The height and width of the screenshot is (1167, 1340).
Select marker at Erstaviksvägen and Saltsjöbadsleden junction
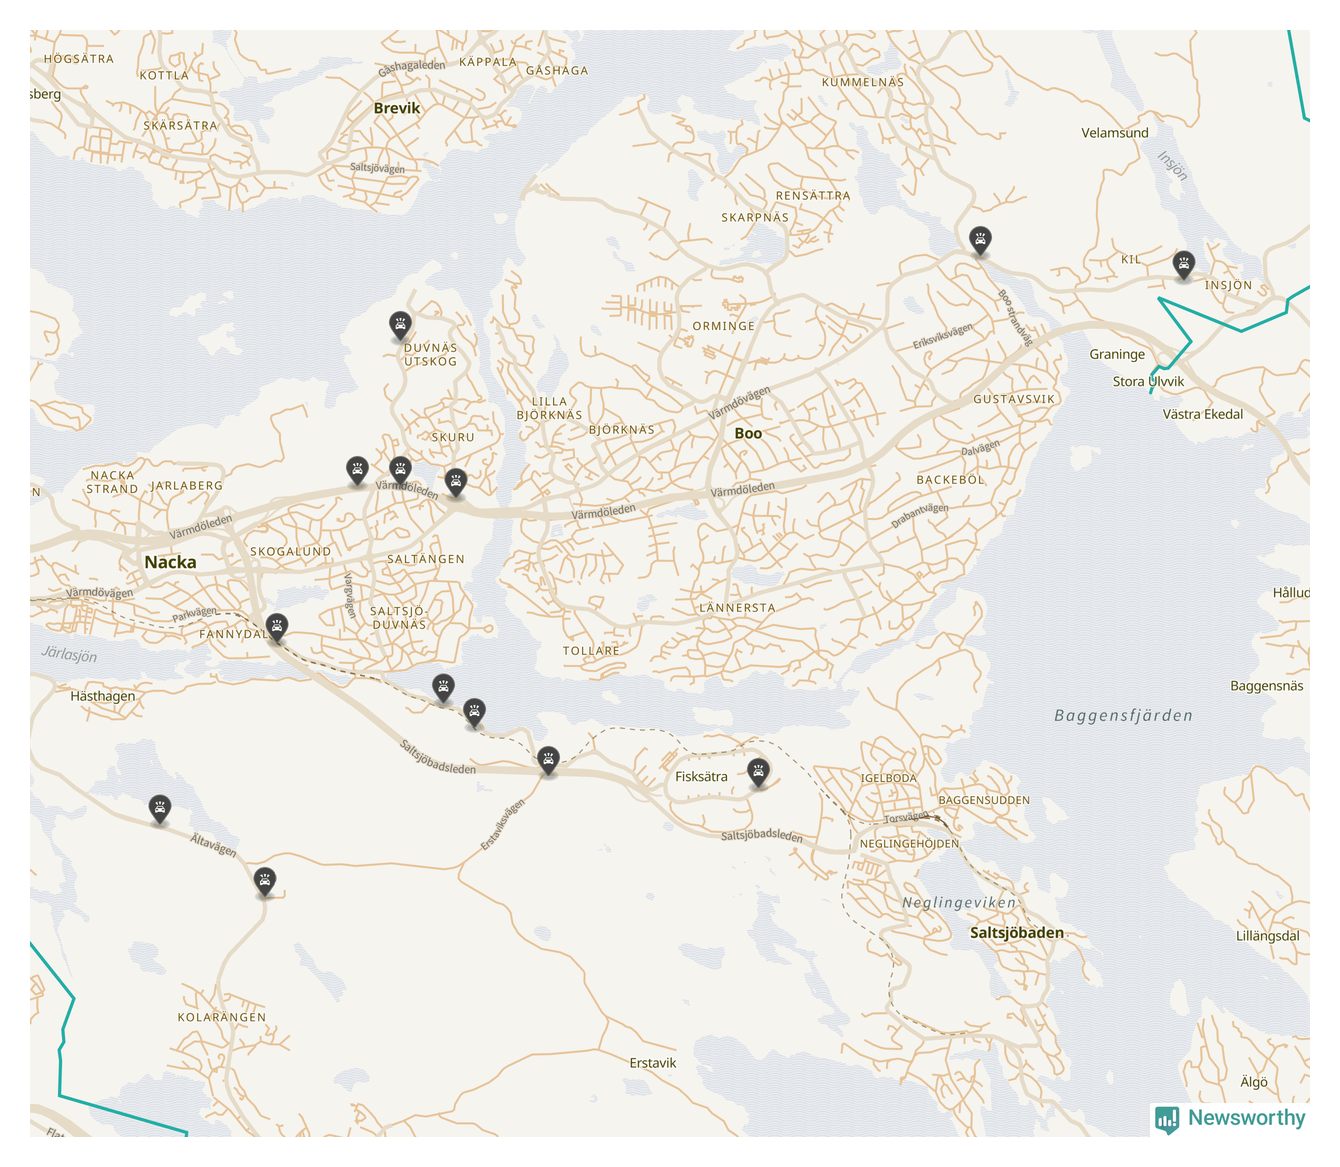click(548, 759)
